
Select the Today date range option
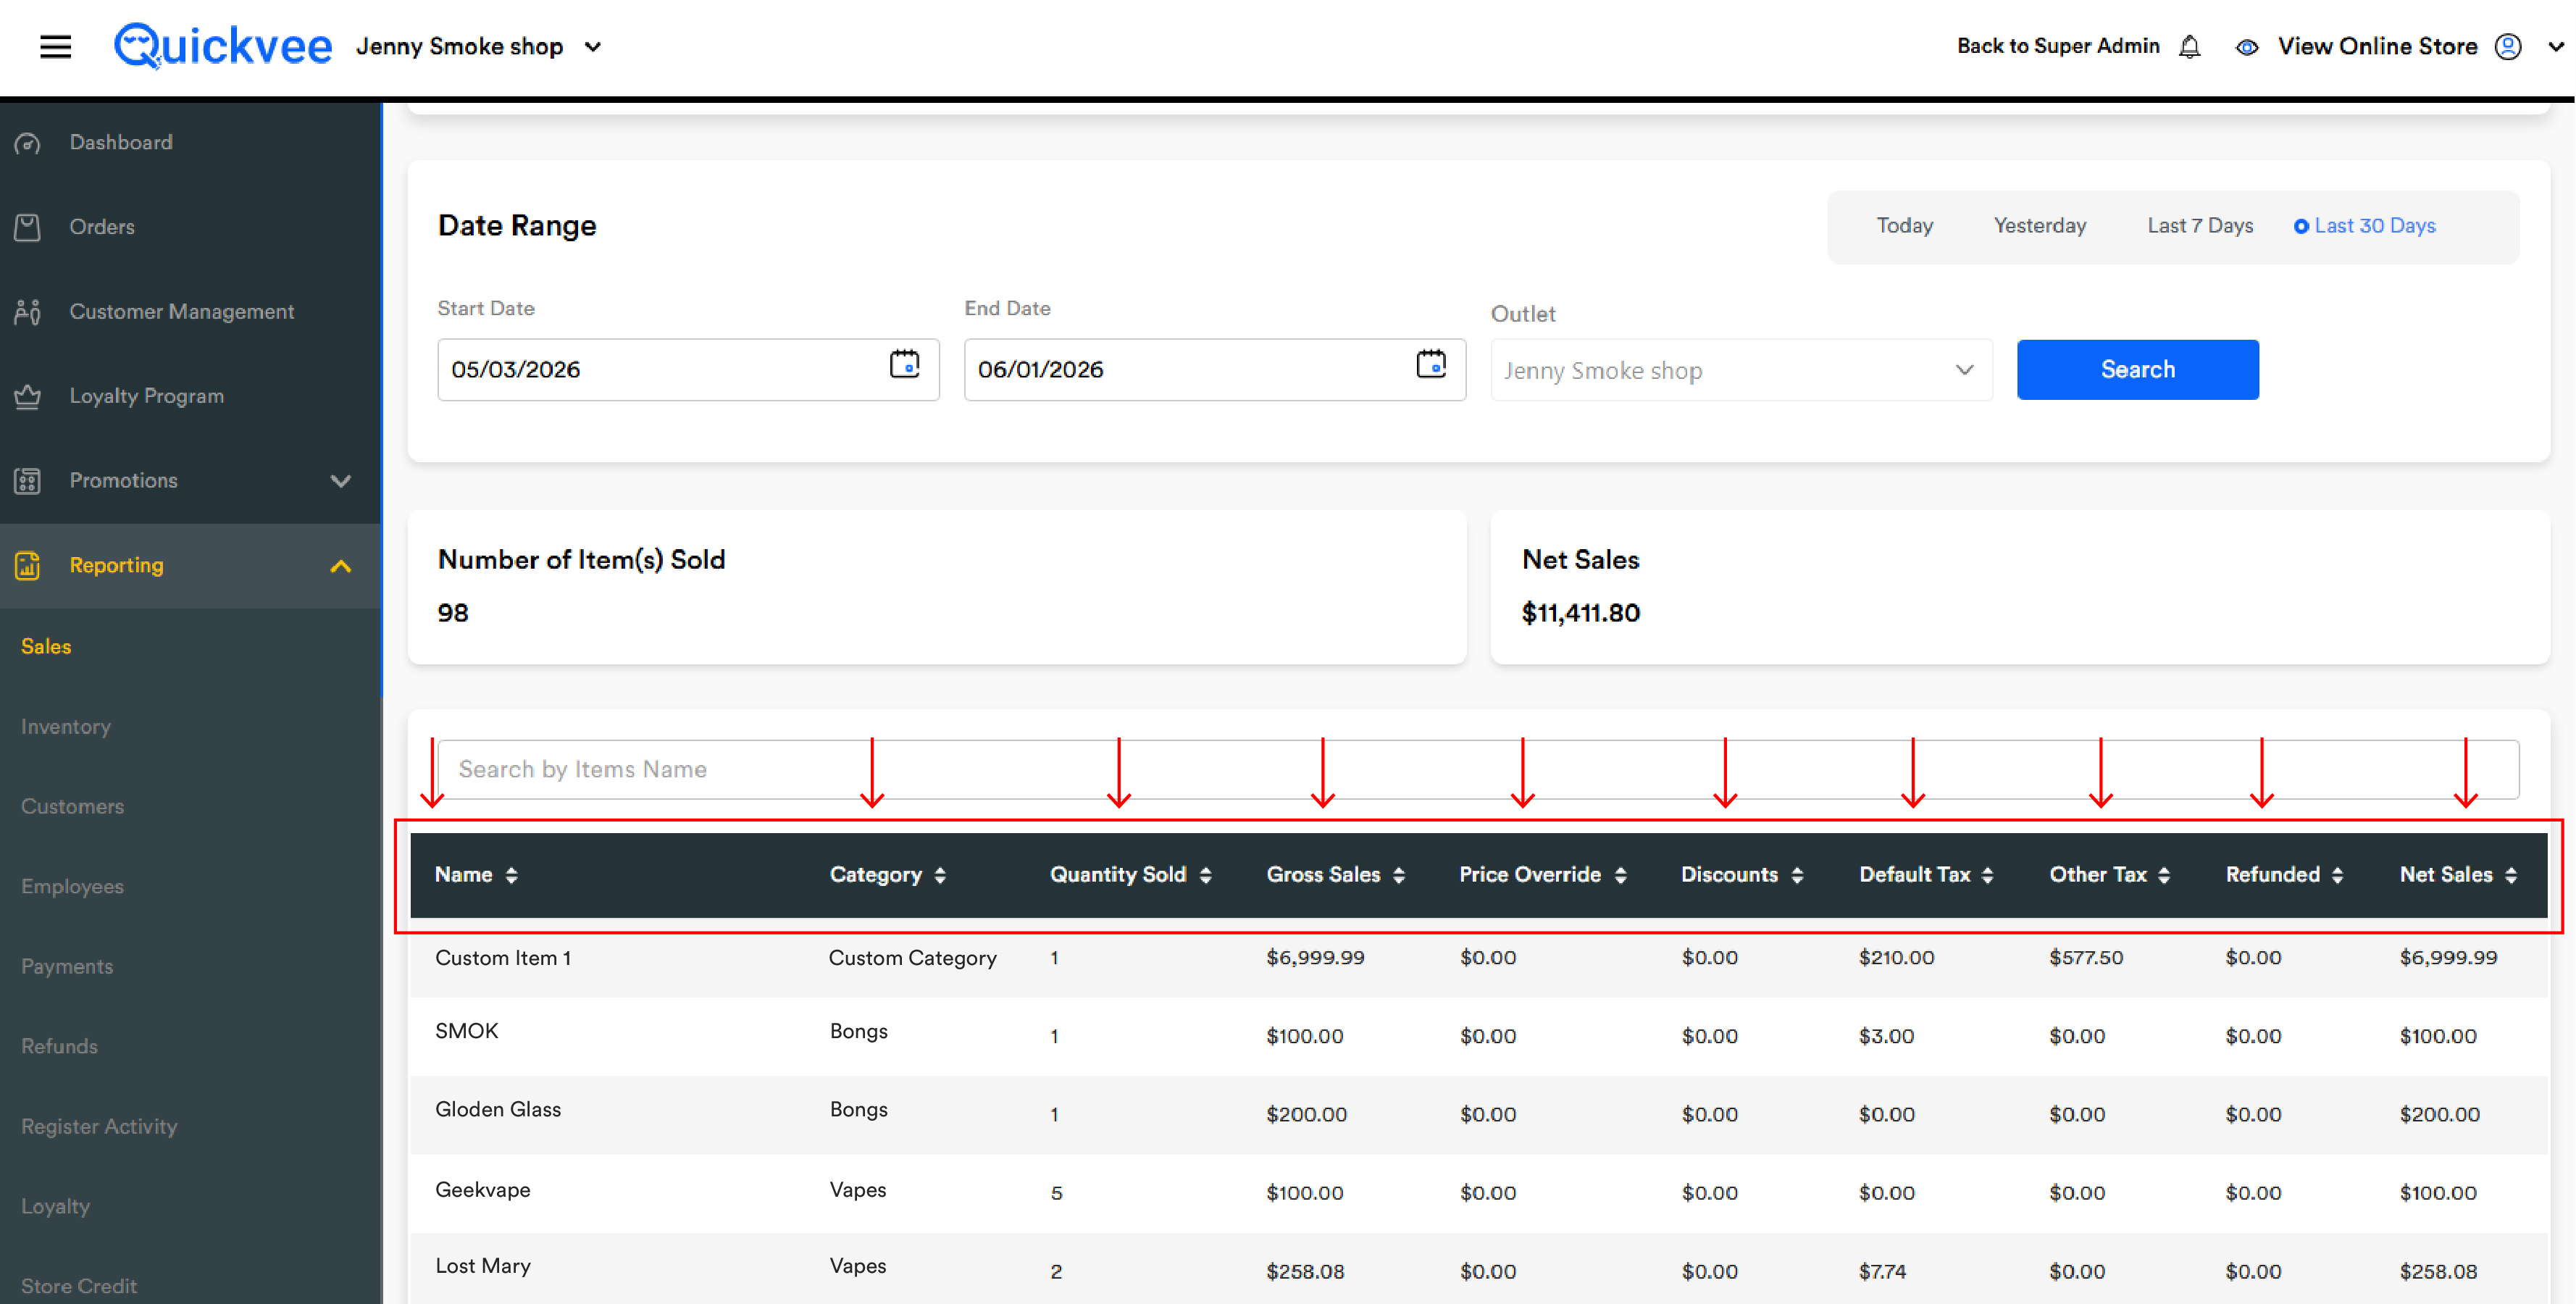[1904, 226]
